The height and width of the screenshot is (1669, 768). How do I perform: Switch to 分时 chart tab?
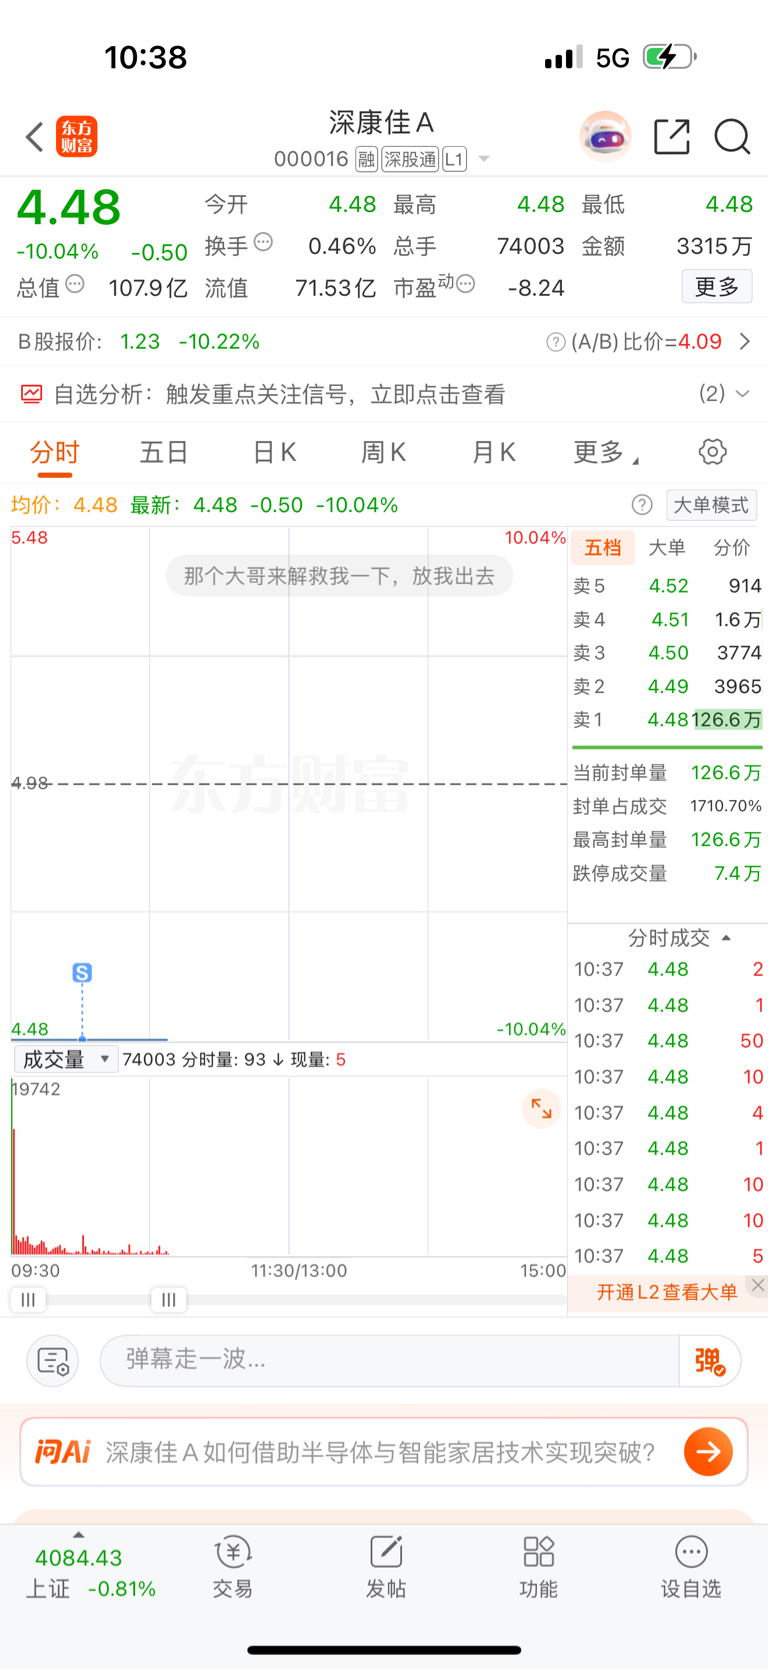(54, 453)
